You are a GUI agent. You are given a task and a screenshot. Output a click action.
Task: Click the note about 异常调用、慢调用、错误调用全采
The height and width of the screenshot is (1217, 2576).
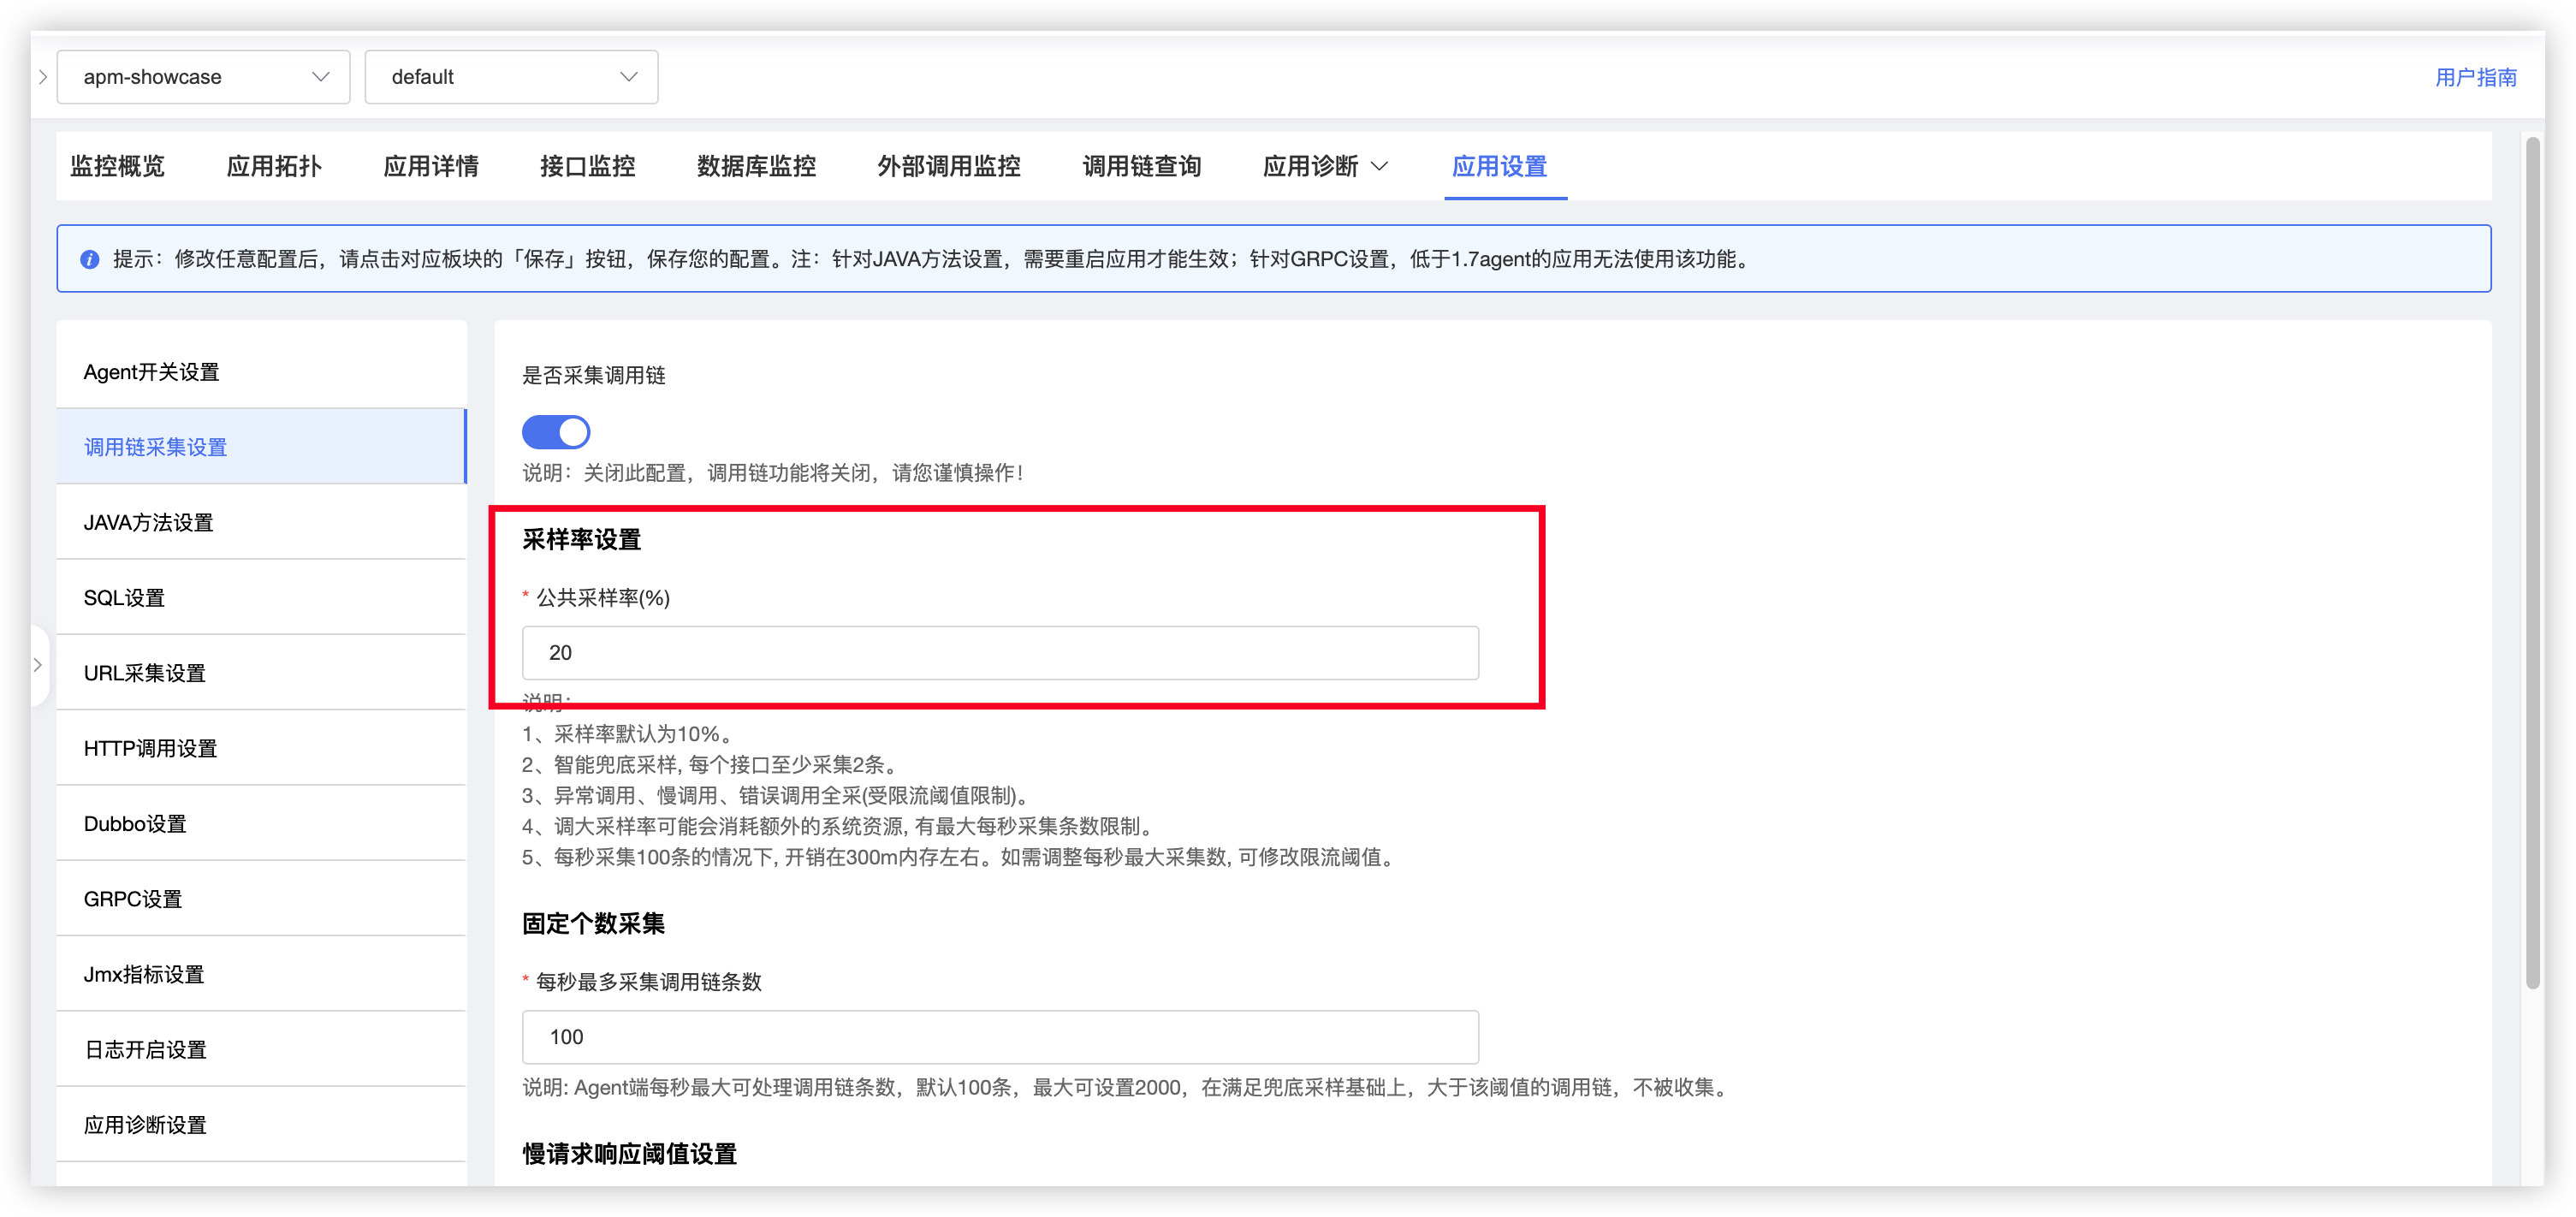coord(778,796)
